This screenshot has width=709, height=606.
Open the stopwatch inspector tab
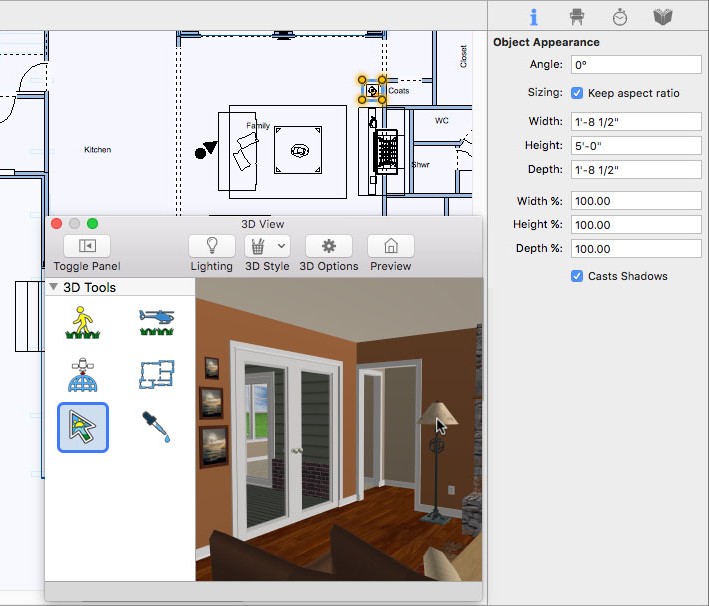[x=620, y=16]
